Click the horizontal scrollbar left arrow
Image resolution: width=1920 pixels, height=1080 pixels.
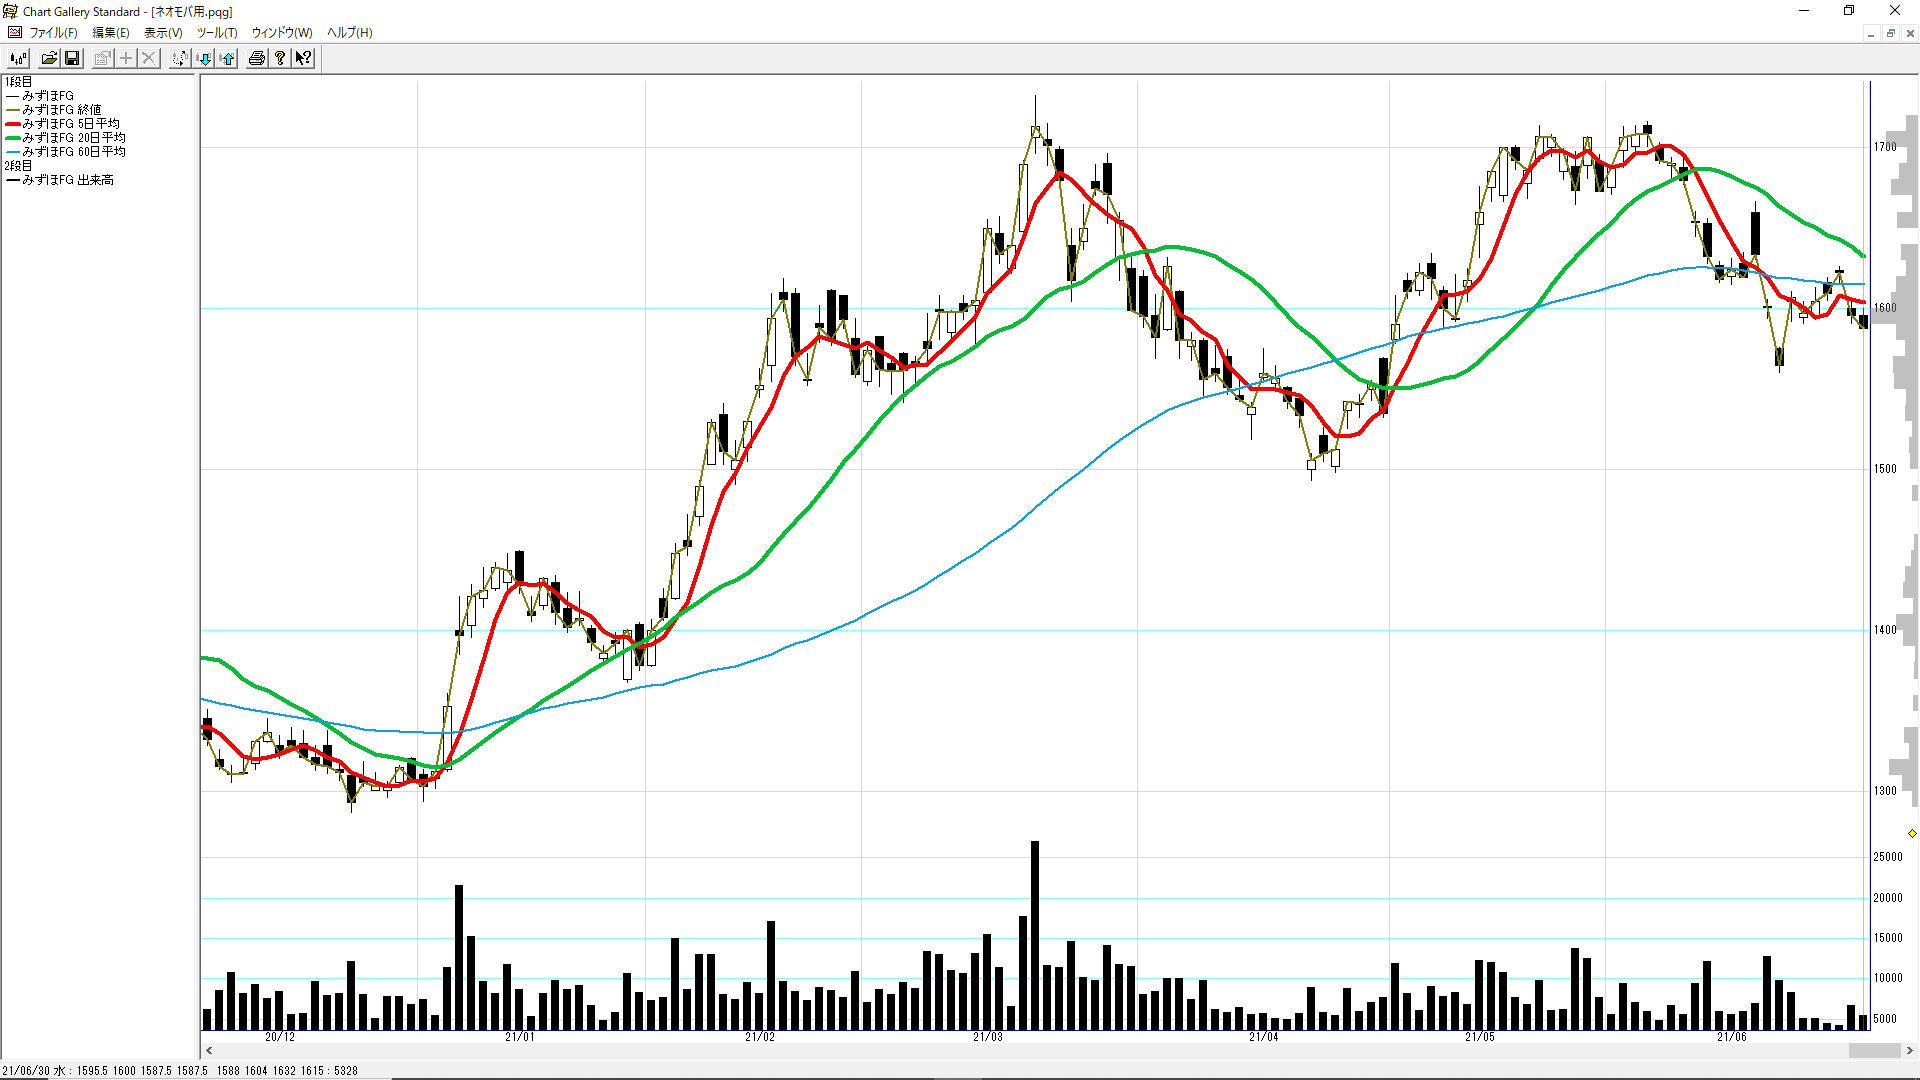pyautogui.click(x=209, y=1051)
